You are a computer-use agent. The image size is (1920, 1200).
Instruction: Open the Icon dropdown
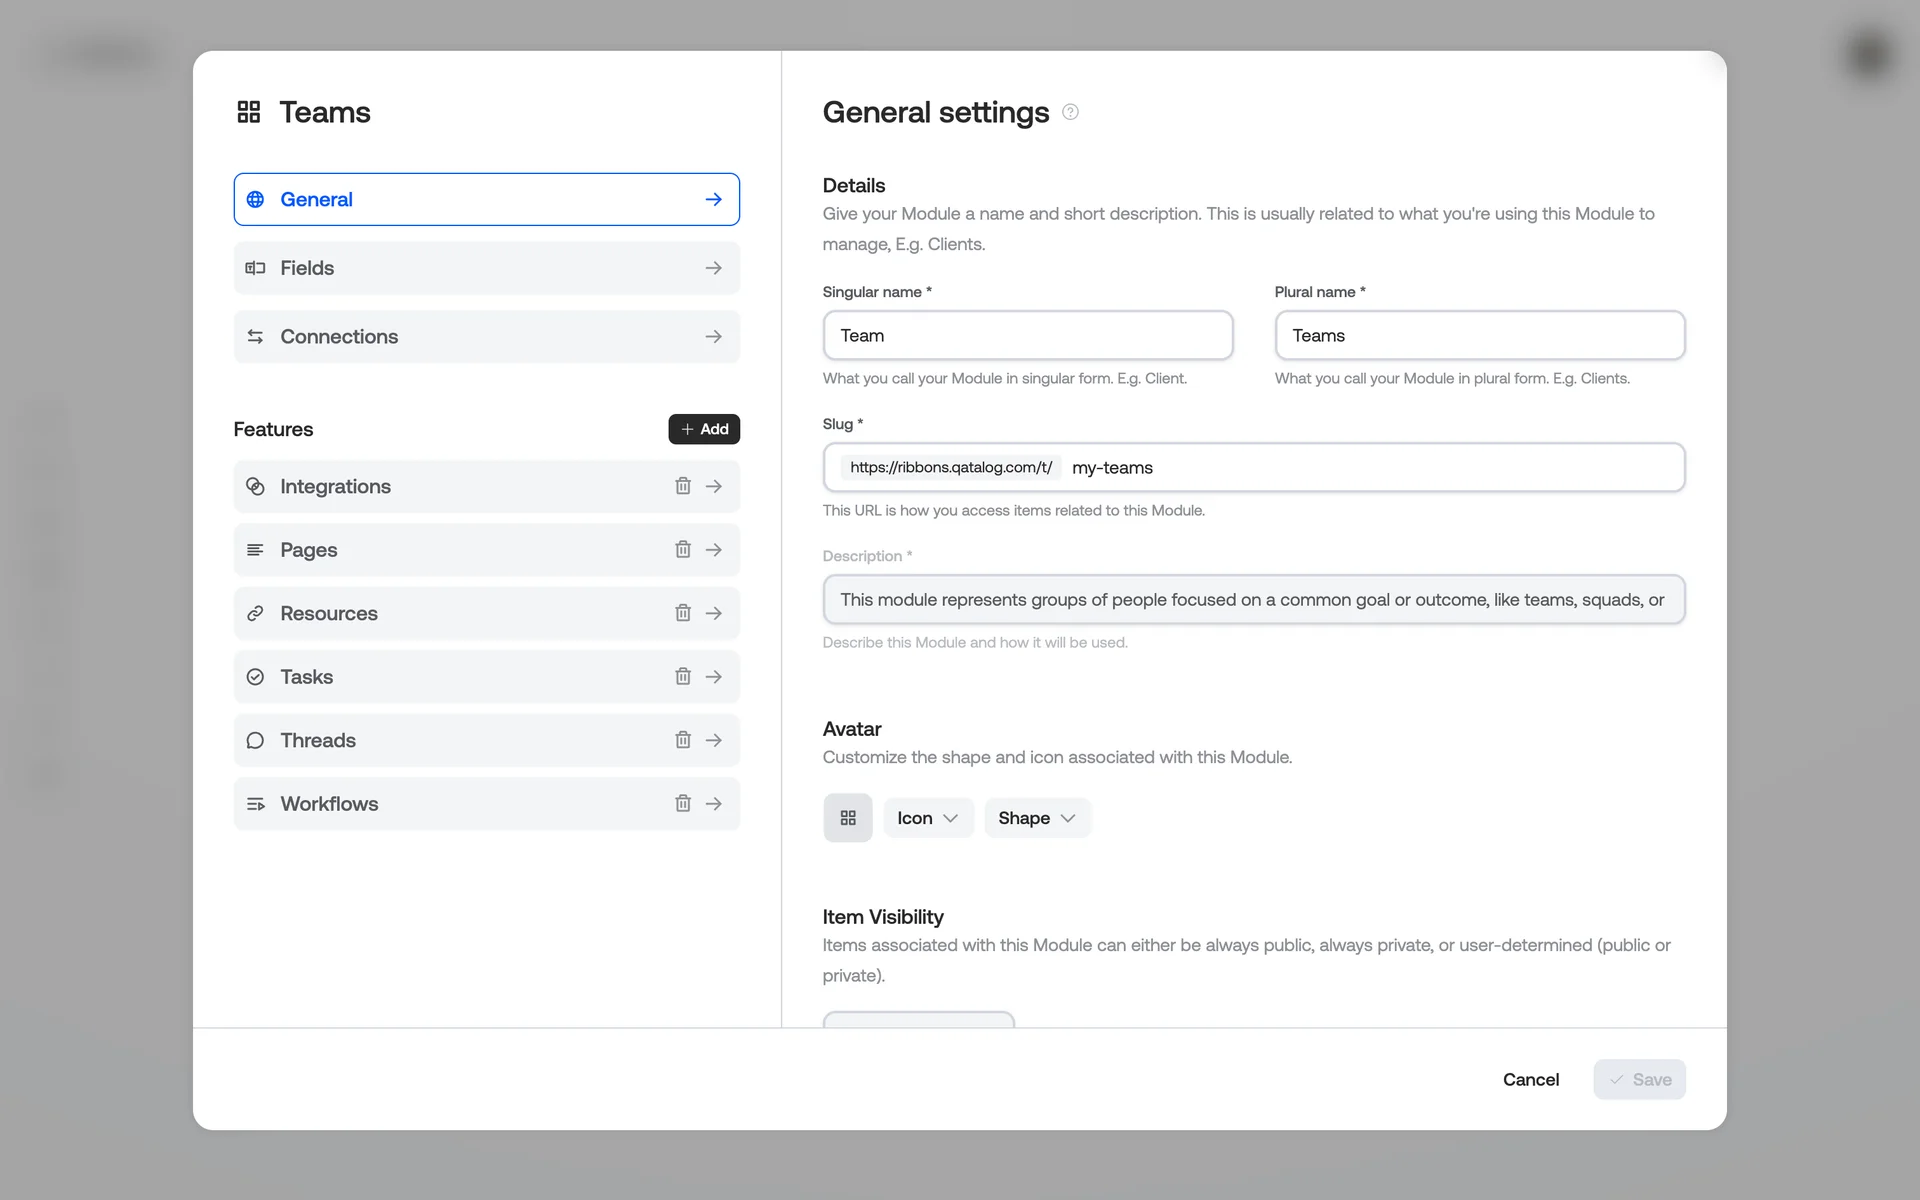point(927,818)
